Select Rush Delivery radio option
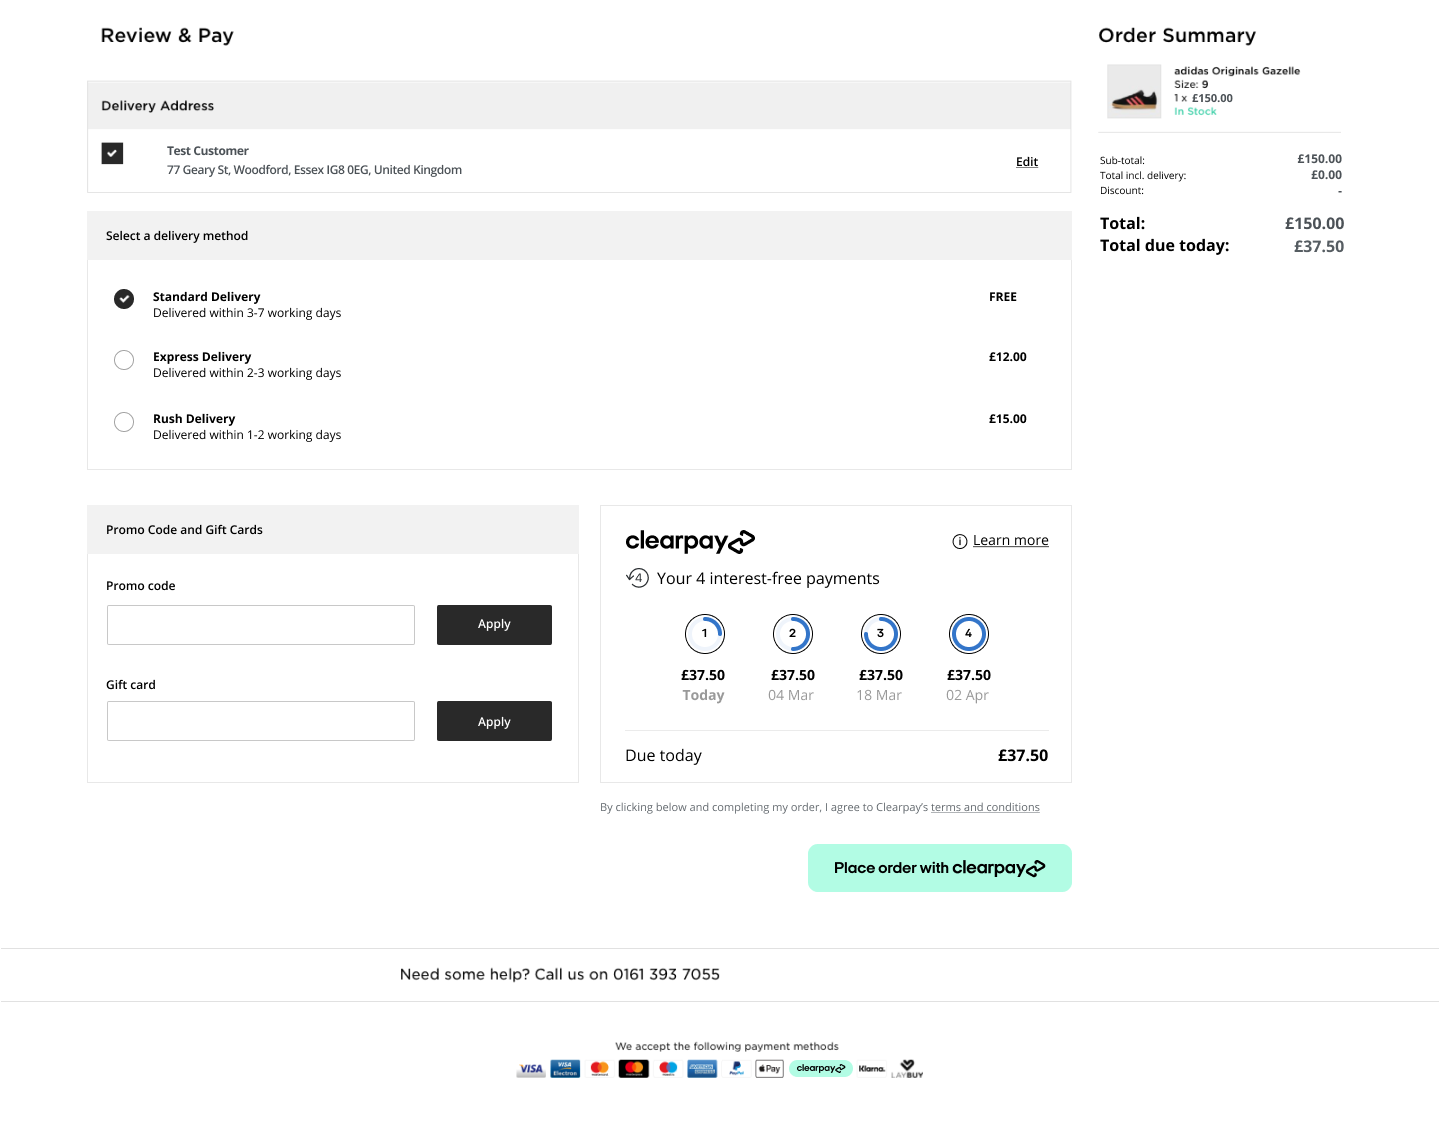The width and height of the screenshot is (1440, 1145). 124,422
